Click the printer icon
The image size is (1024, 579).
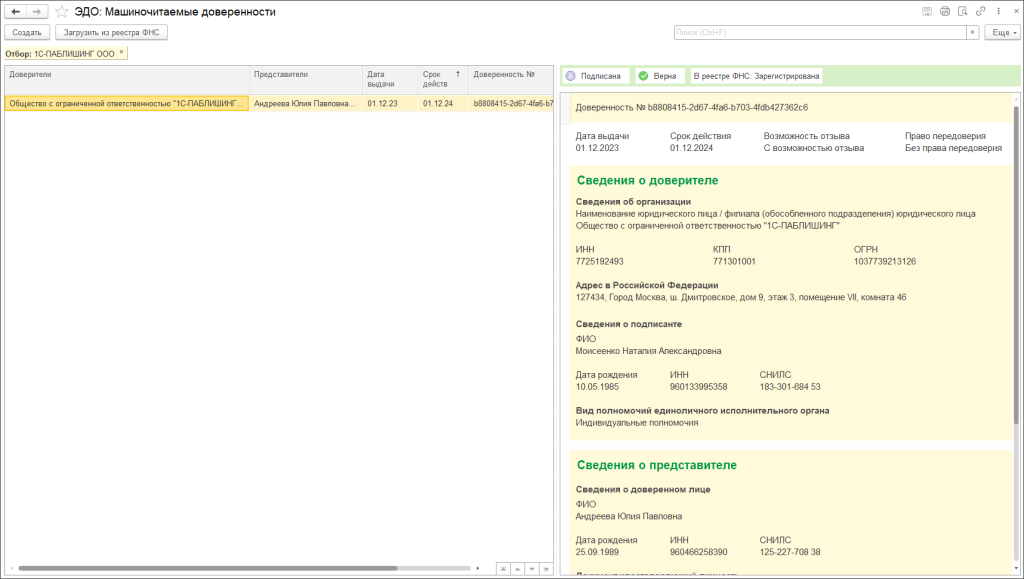[x=945, y=11]
